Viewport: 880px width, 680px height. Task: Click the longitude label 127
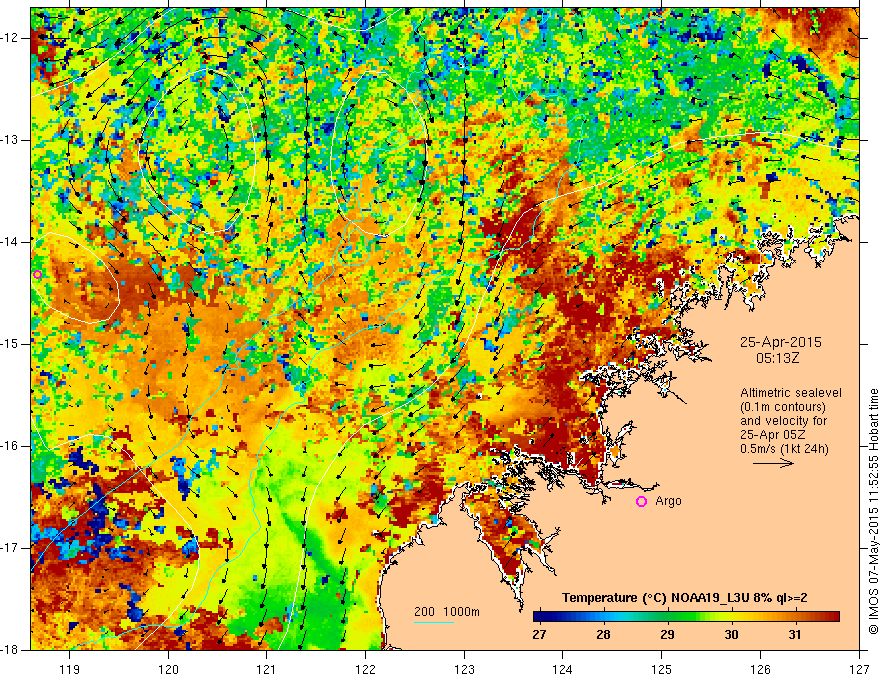859,669
